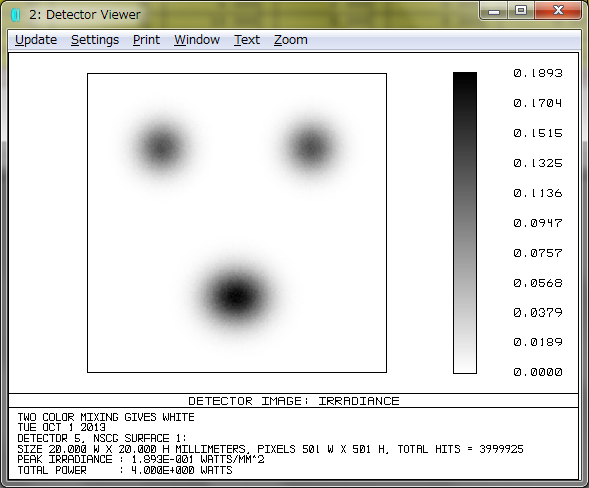The height and width of the screenshot is (488, 589).
Task: Open the Text menu
Action: (x=247, y=40)
